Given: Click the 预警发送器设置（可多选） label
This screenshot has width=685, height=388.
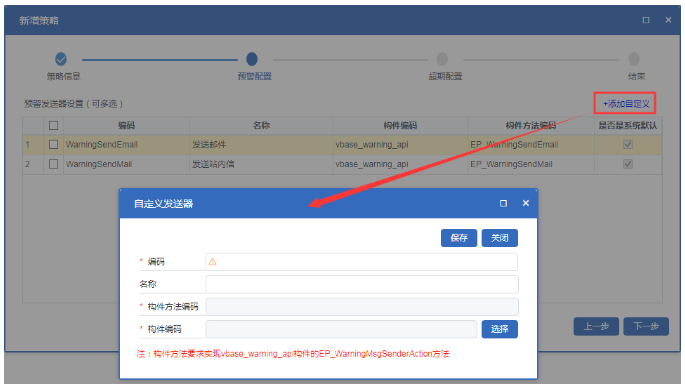Looking at the screenshot, I should pos(73,104).
